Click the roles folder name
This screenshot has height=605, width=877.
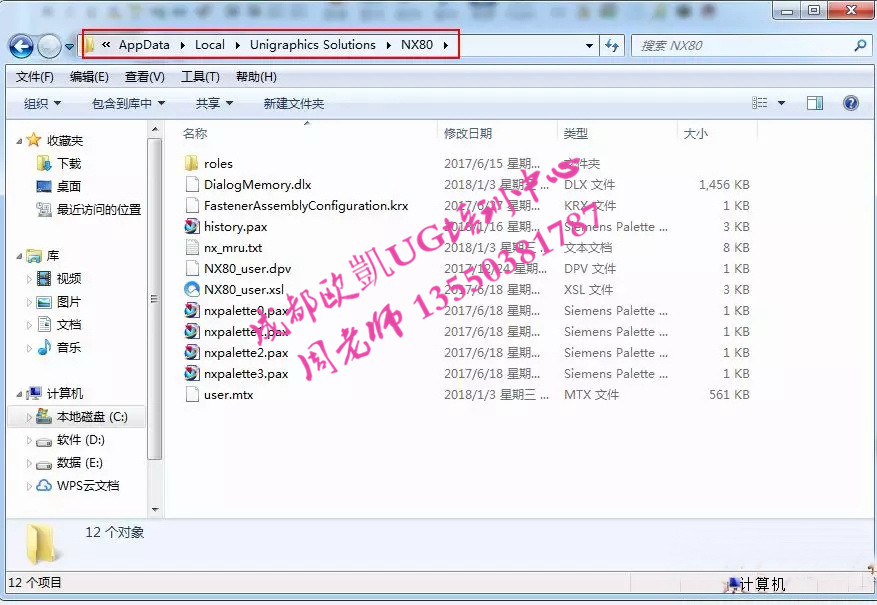pos(218,164)
